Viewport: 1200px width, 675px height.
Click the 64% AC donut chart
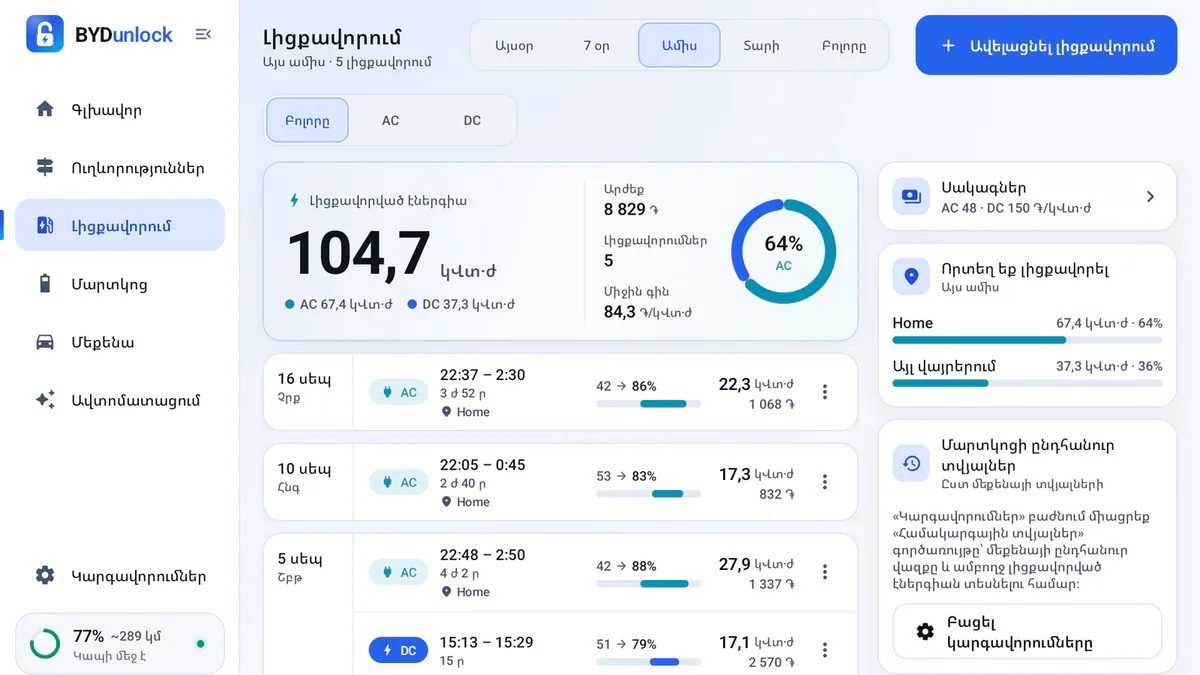click(783, 251)
